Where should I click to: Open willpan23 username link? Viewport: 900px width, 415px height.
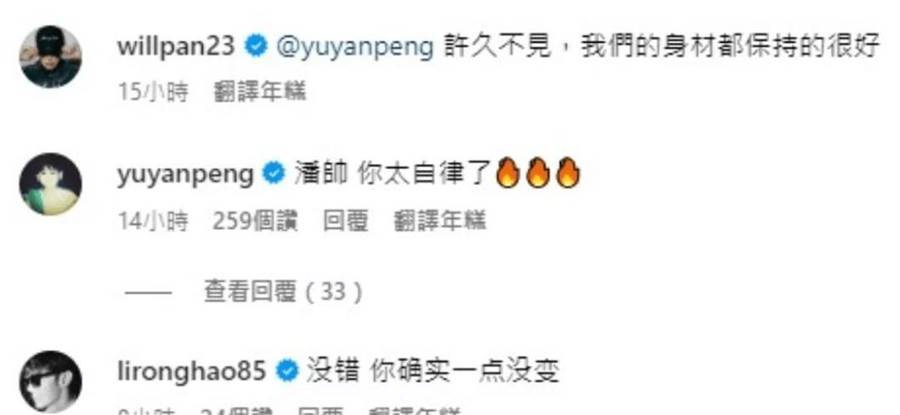pos(176,46)
